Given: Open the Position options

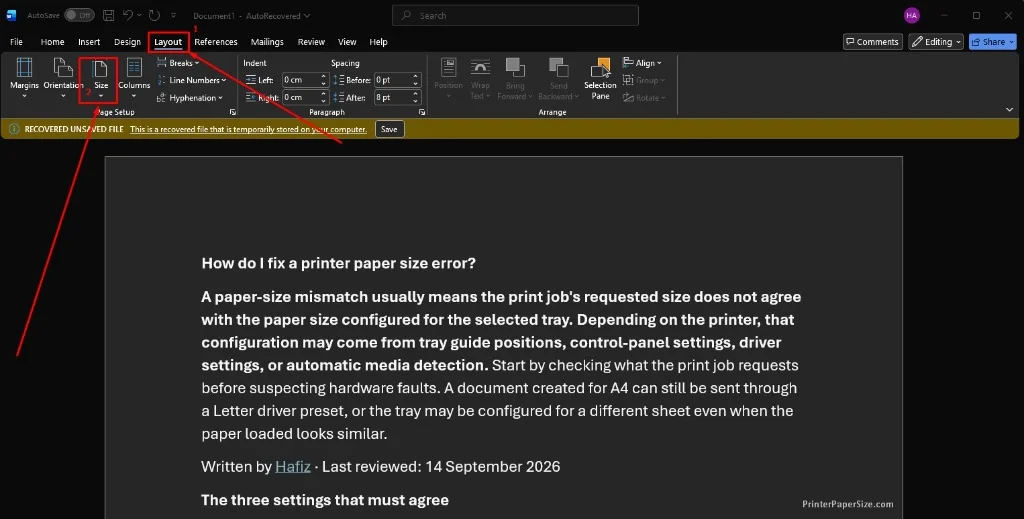Looking at the screenshot, I should click(x=448, y=78).
